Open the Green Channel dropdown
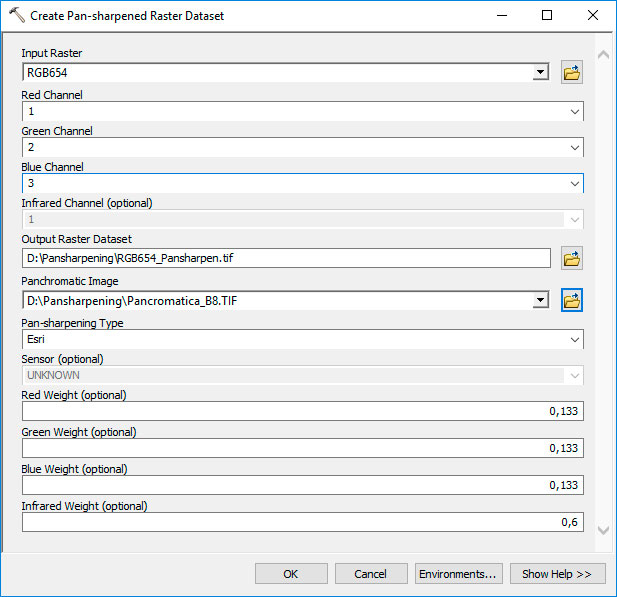The image size is (617, 597). [x=575, y=148]
